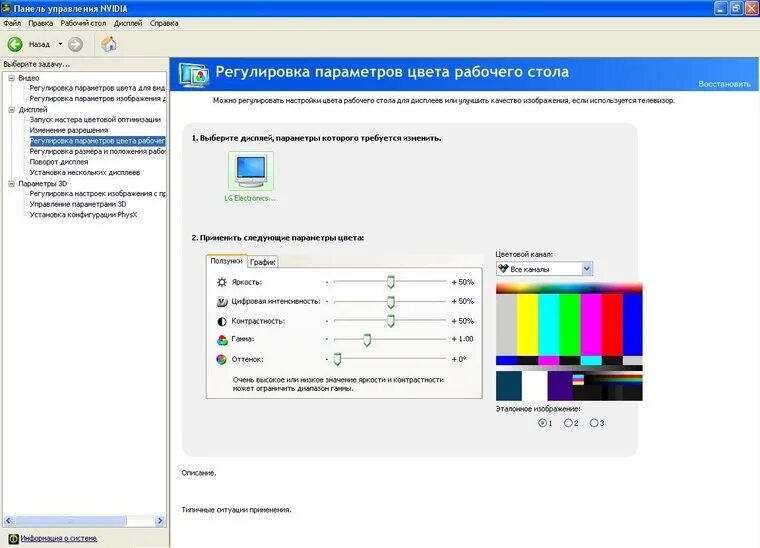Screen dimensions: 760x548
Task: Open Установка конфигурации PhysX item
Action: click(x=83, y=215)
